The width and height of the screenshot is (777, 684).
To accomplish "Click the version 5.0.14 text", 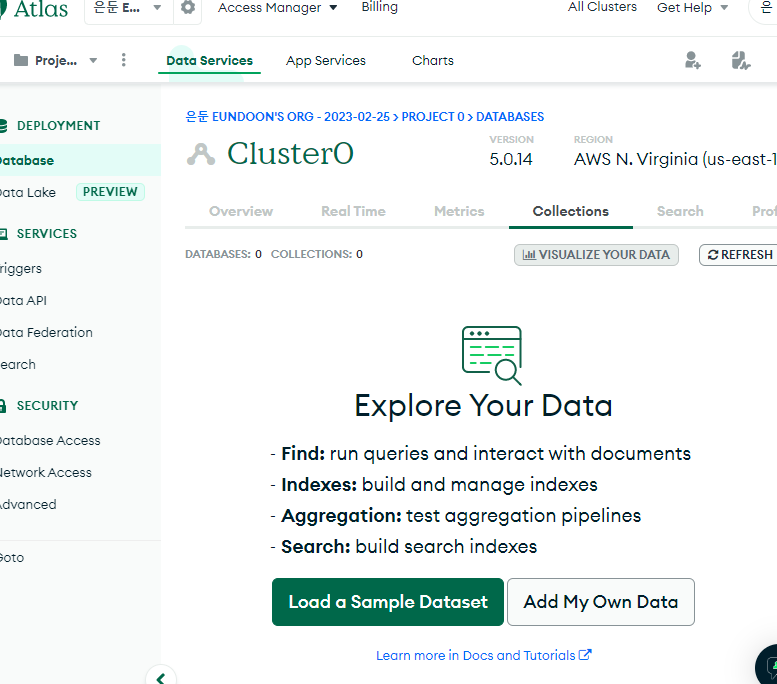I will [x=511, y=159].
